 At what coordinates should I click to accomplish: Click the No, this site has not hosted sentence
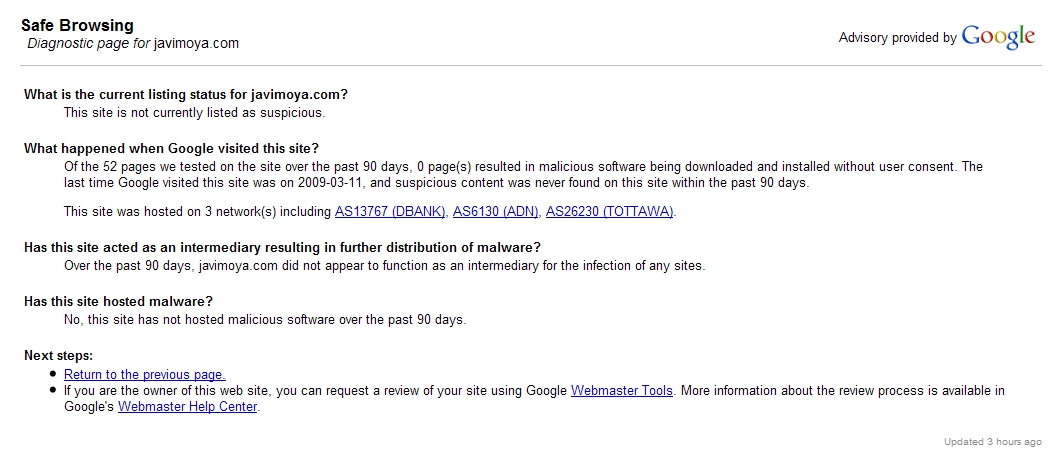pyautogui.click(x=265, y=319)
